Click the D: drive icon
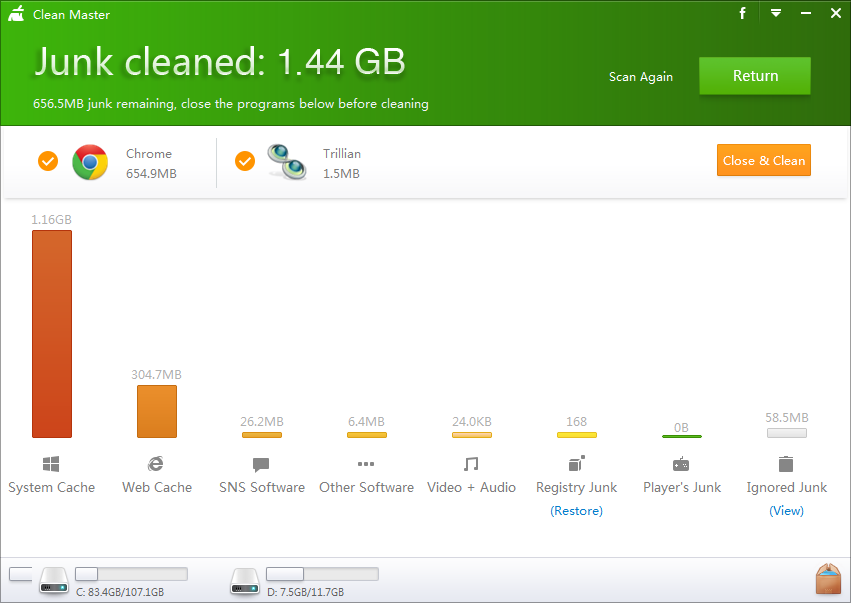The height and width of the screenshot is (603, 851). point(245,581)
